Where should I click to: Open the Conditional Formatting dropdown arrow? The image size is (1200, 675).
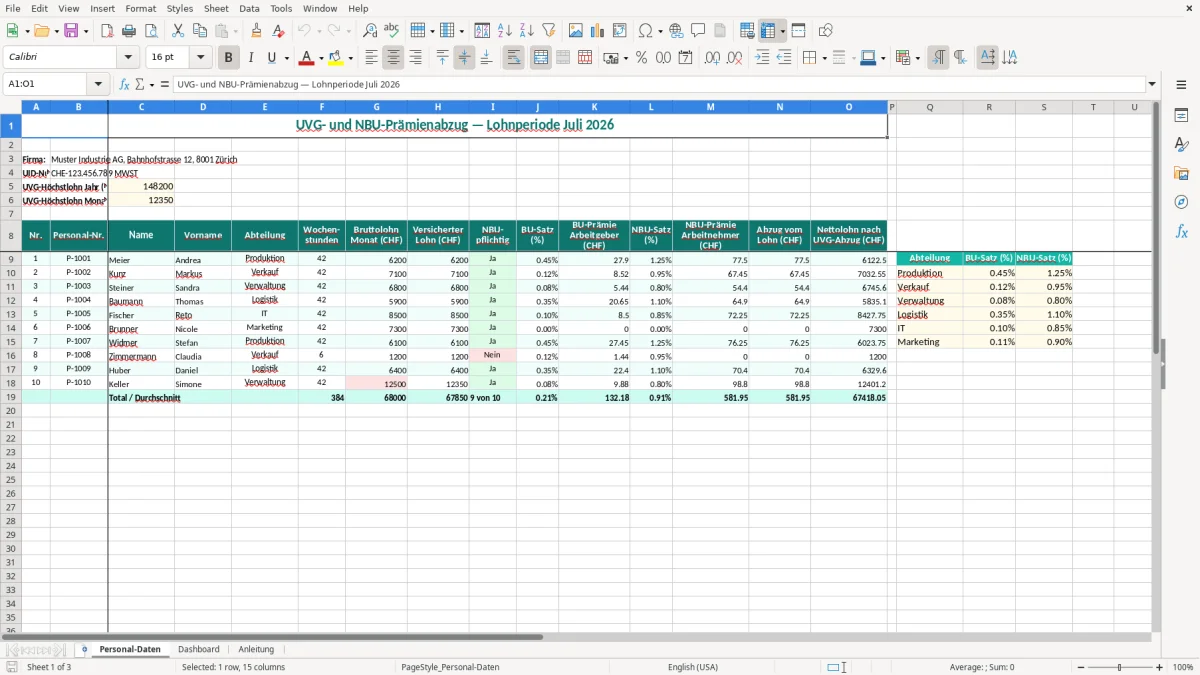coord(917,58)
